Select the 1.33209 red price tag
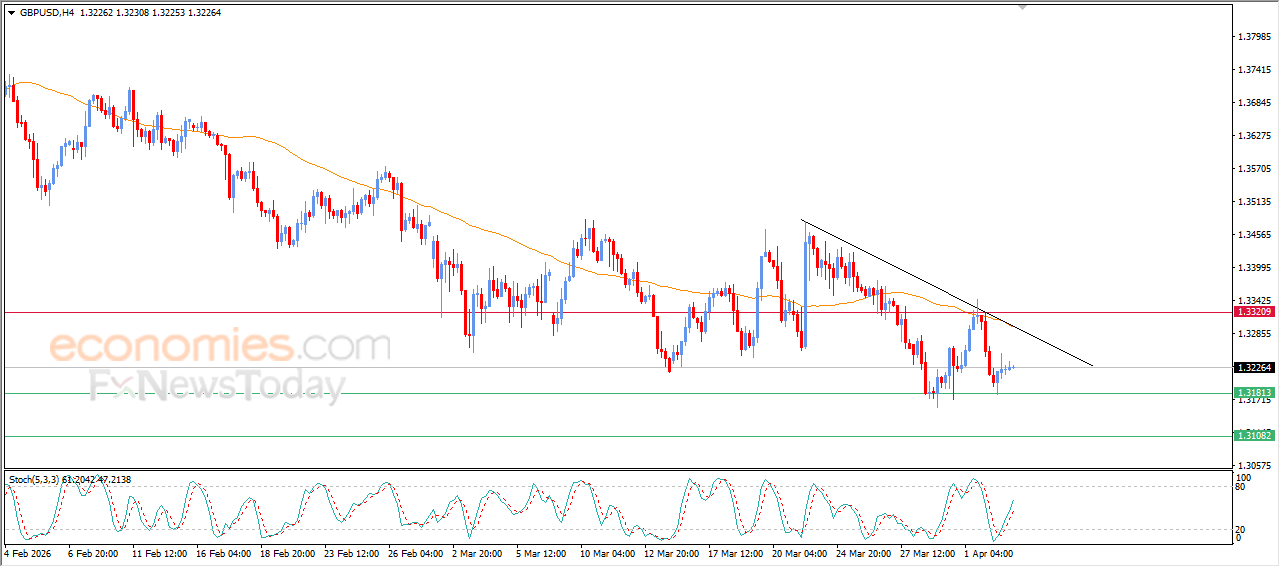The width and height of the screenshot is (1280, 567). click(1254, 312)
